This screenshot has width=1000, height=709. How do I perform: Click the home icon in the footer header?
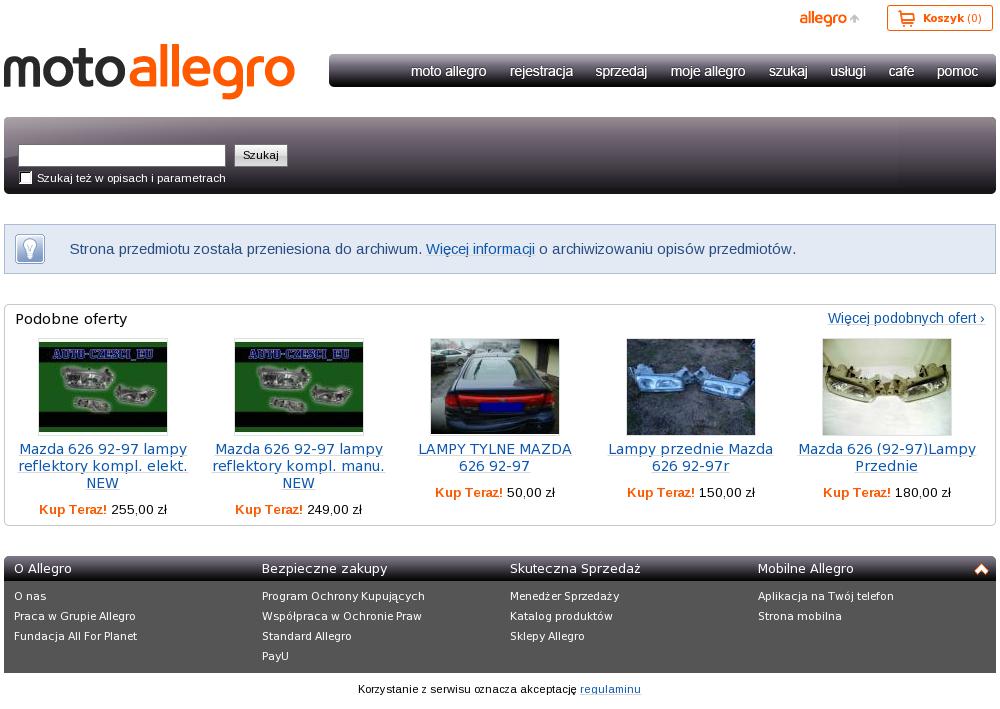(981, 569)
